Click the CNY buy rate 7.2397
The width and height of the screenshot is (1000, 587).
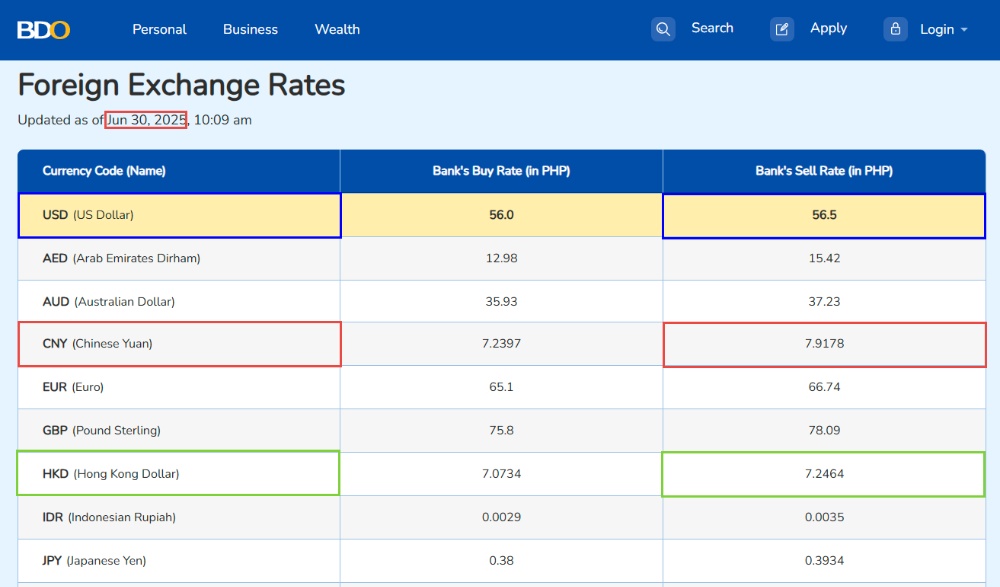tap(501, 344)
